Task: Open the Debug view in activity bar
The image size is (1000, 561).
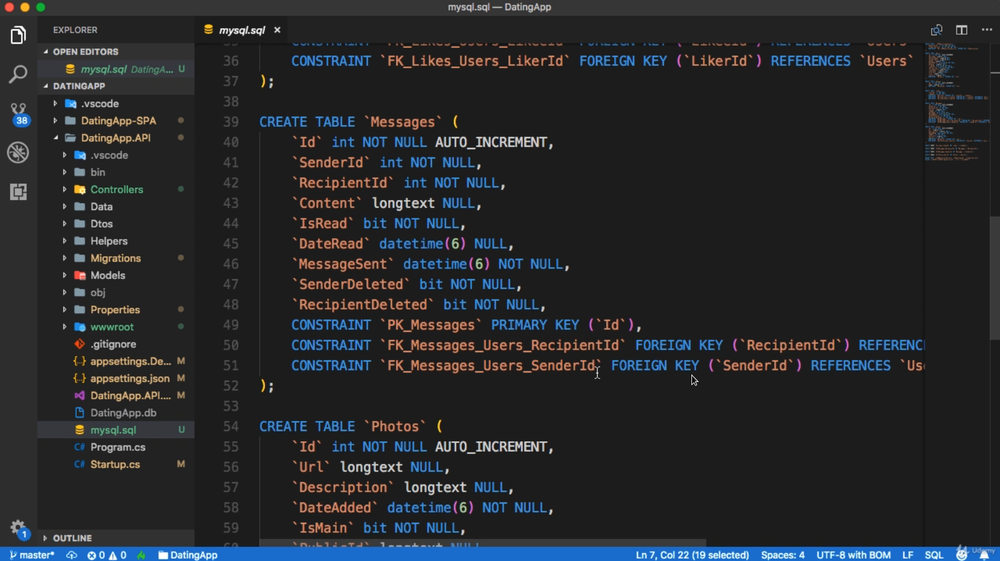Action: [x=18, y=152]
